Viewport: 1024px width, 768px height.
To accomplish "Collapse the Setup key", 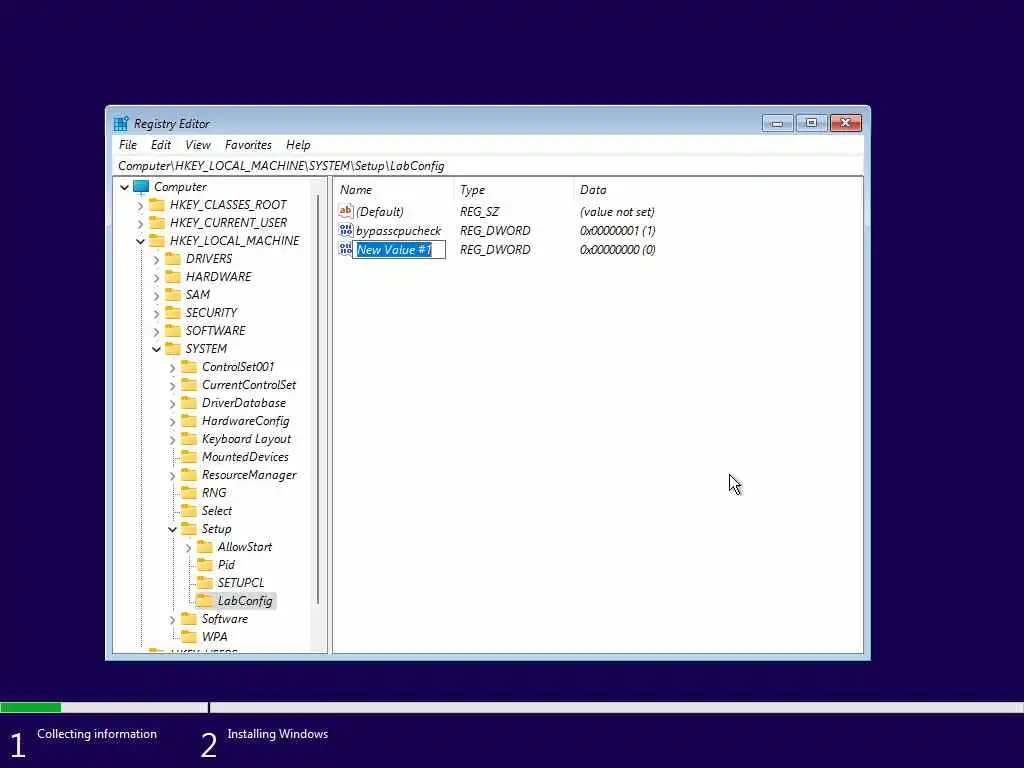I will pos(172,530).
